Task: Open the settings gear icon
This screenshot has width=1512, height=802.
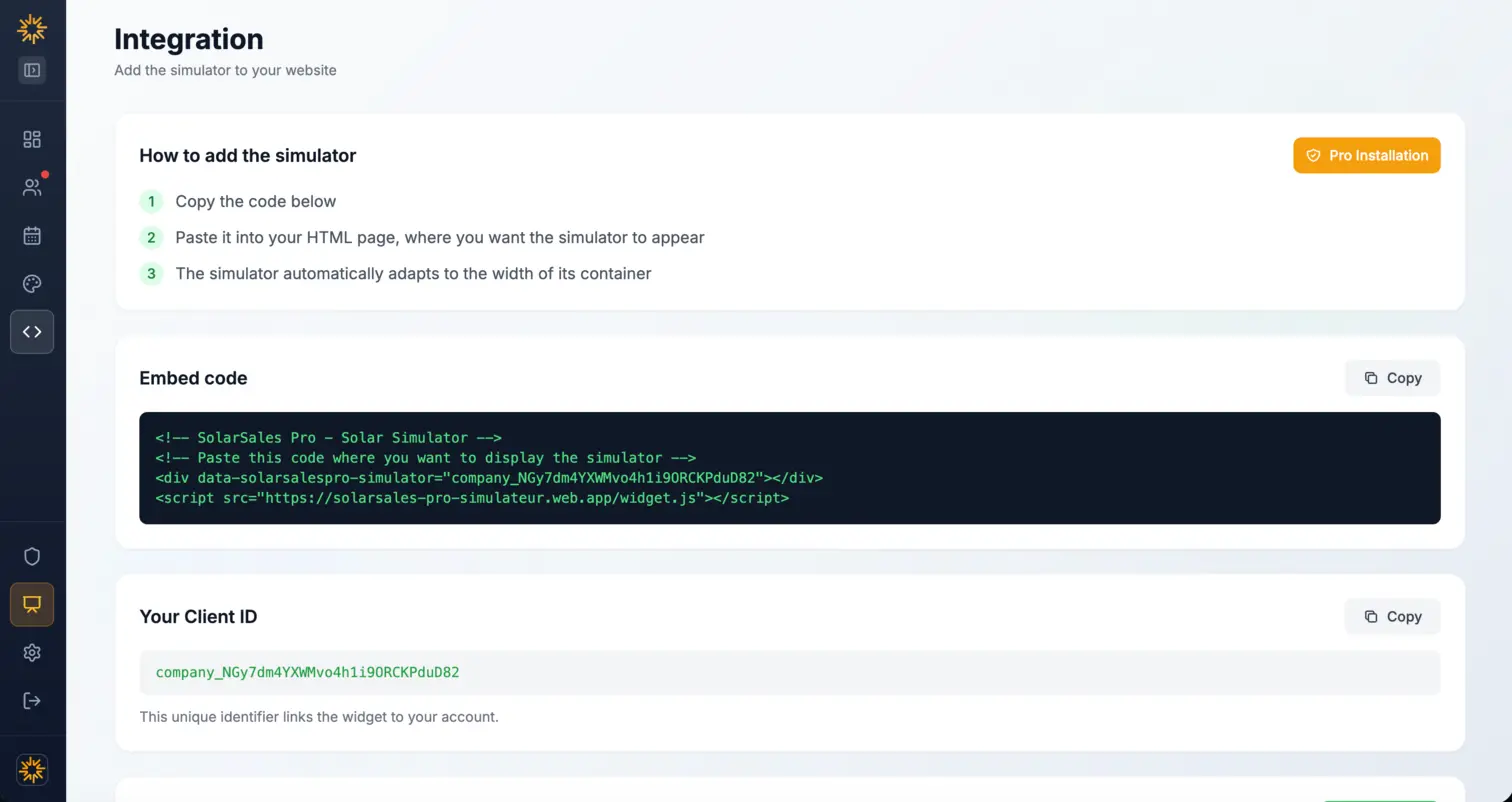Action: click(x=32, y=652)
